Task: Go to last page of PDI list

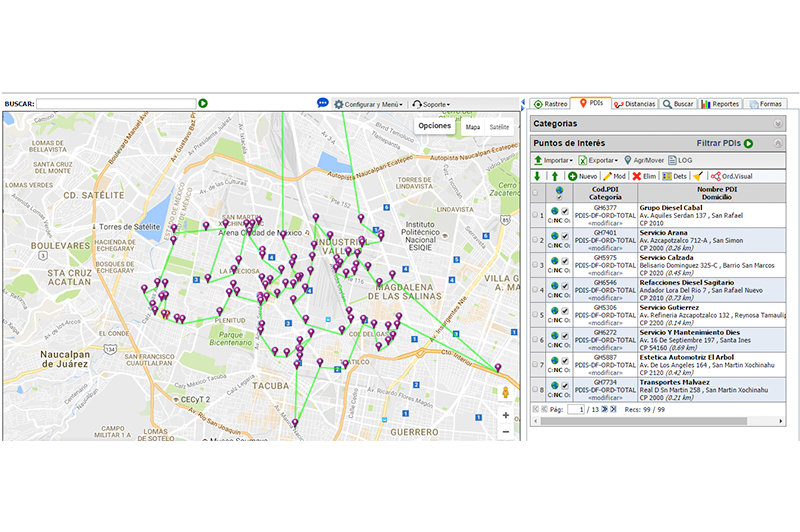Action: pos(613,409)
